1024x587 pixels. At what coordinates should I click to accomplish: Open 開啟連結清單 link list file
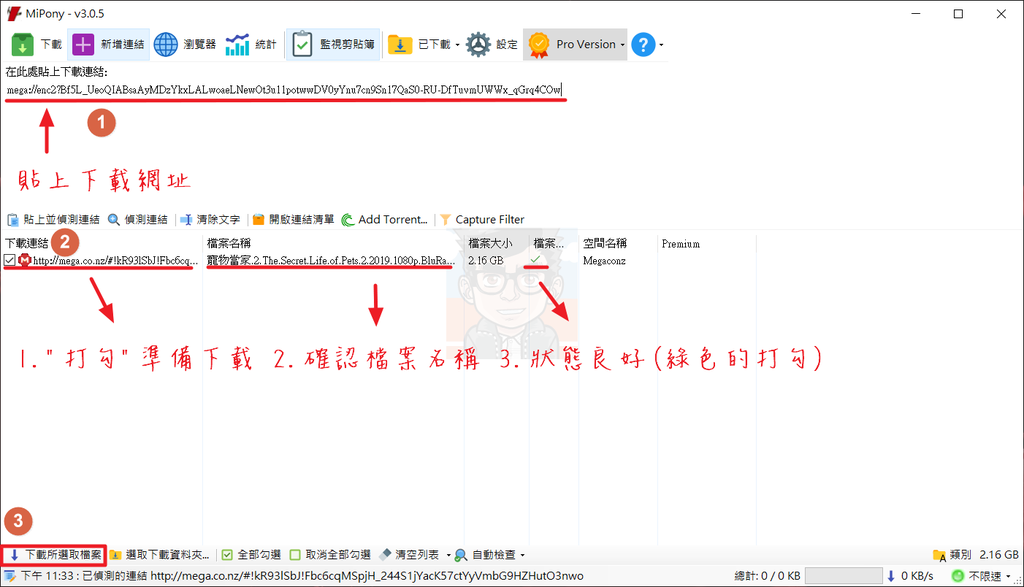click(x=293, y=219)
